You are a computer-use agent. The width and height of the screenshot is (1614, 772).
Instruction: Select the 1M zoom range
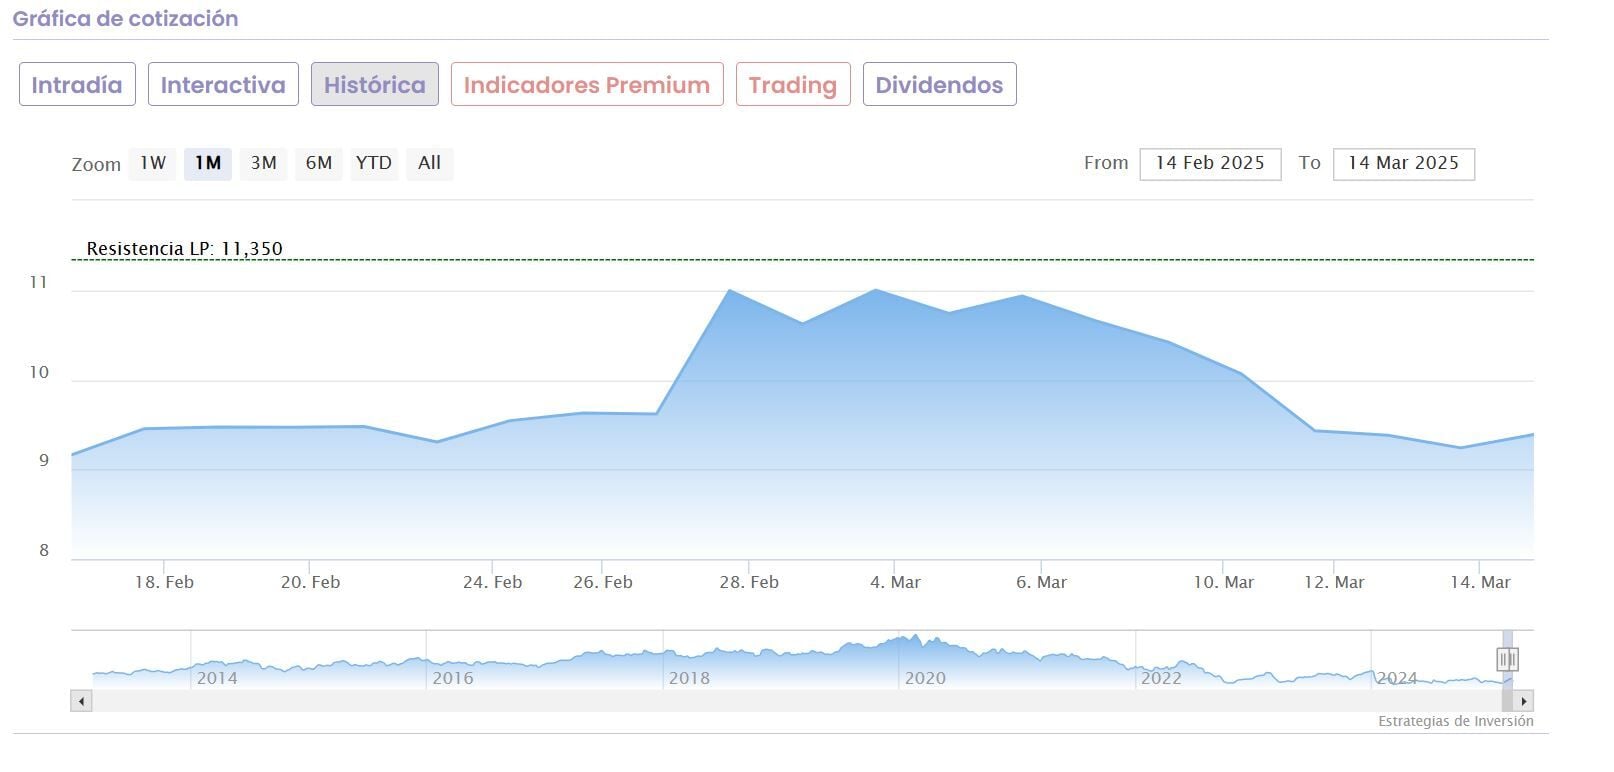[208, 163]
